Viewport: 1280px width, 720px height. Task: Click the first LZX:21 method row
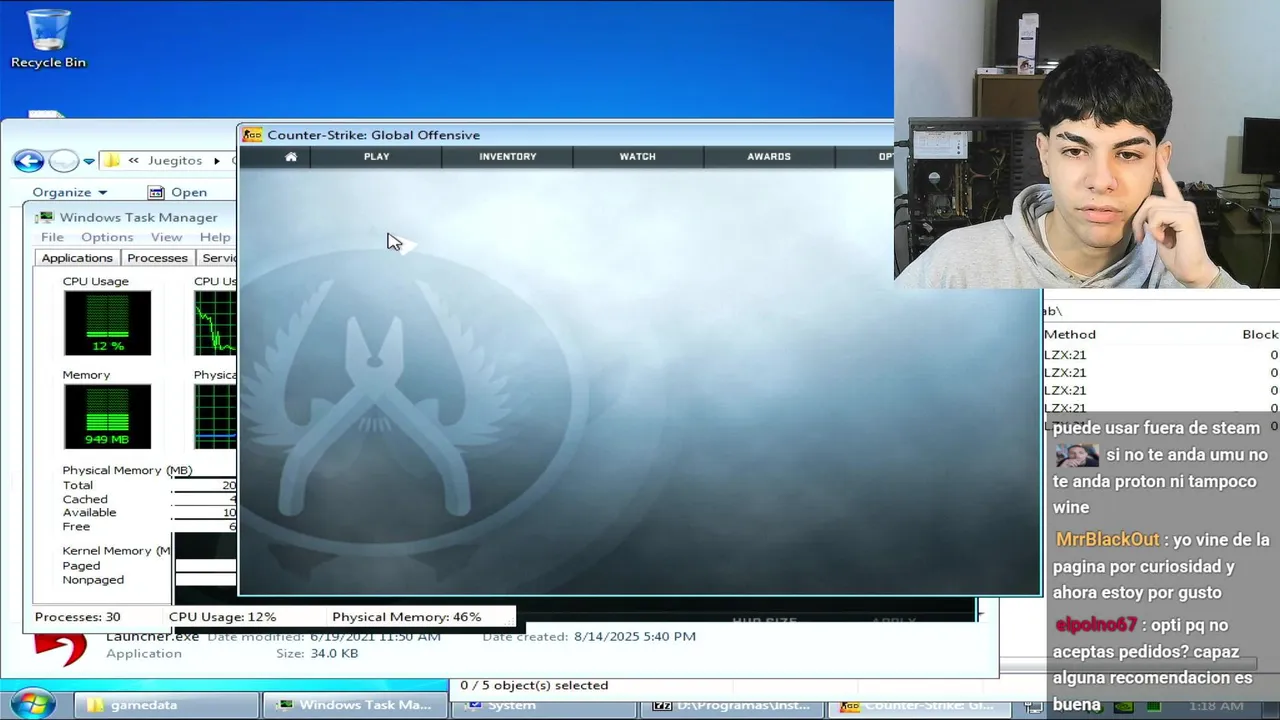(x=1065, y=355)
